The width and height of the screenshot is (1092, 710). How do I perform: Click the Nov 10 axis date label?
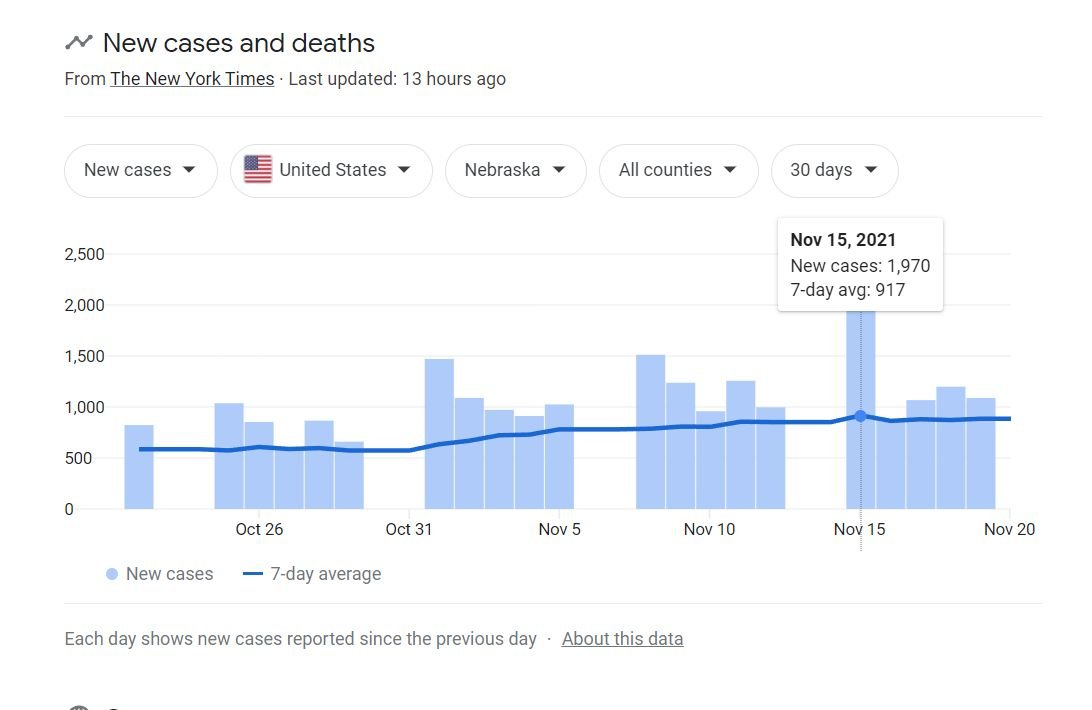[x=709, y=530]
